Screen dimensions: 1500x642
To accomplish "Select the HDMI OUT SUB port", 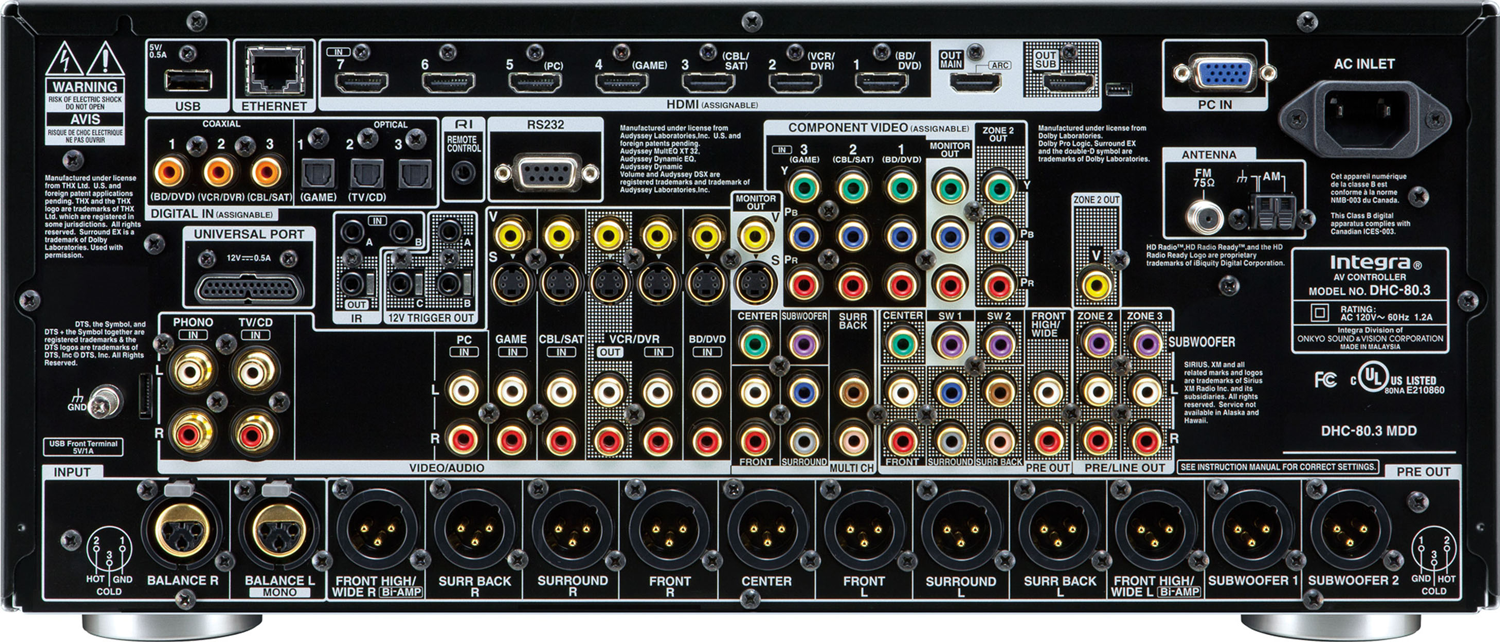I will point(1067,85).
